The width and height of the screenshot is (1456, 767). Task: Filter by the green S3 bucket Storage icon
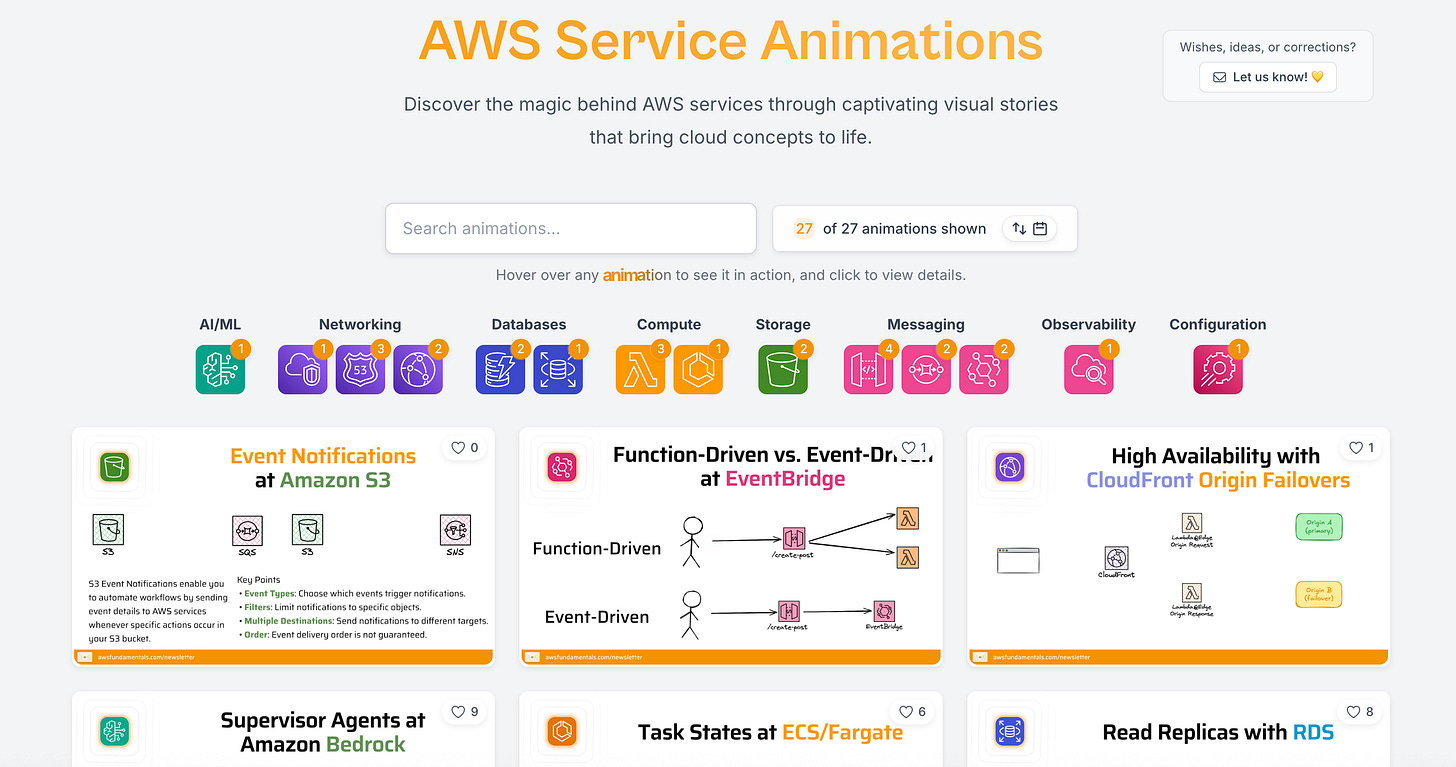[x=783, y=369]
